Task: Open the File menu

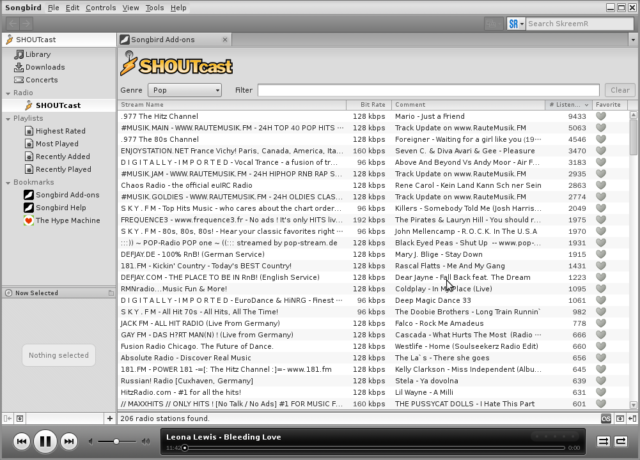Action: click(53, 8)
